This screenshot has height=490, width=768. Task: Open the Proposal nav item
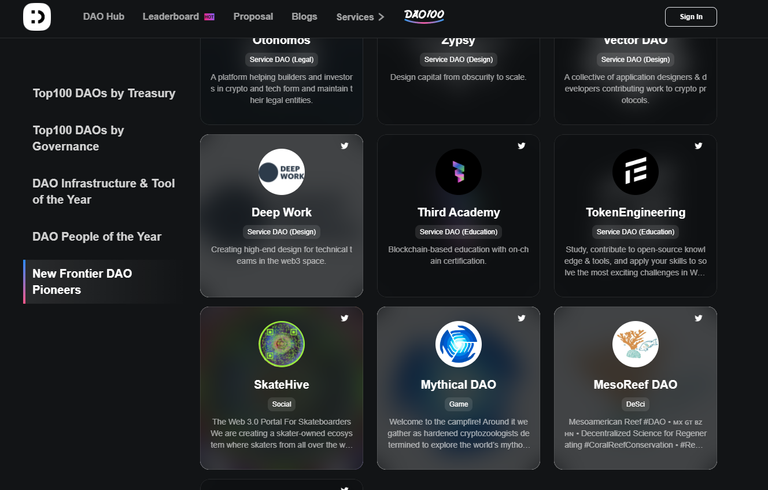tap(253, 17)
